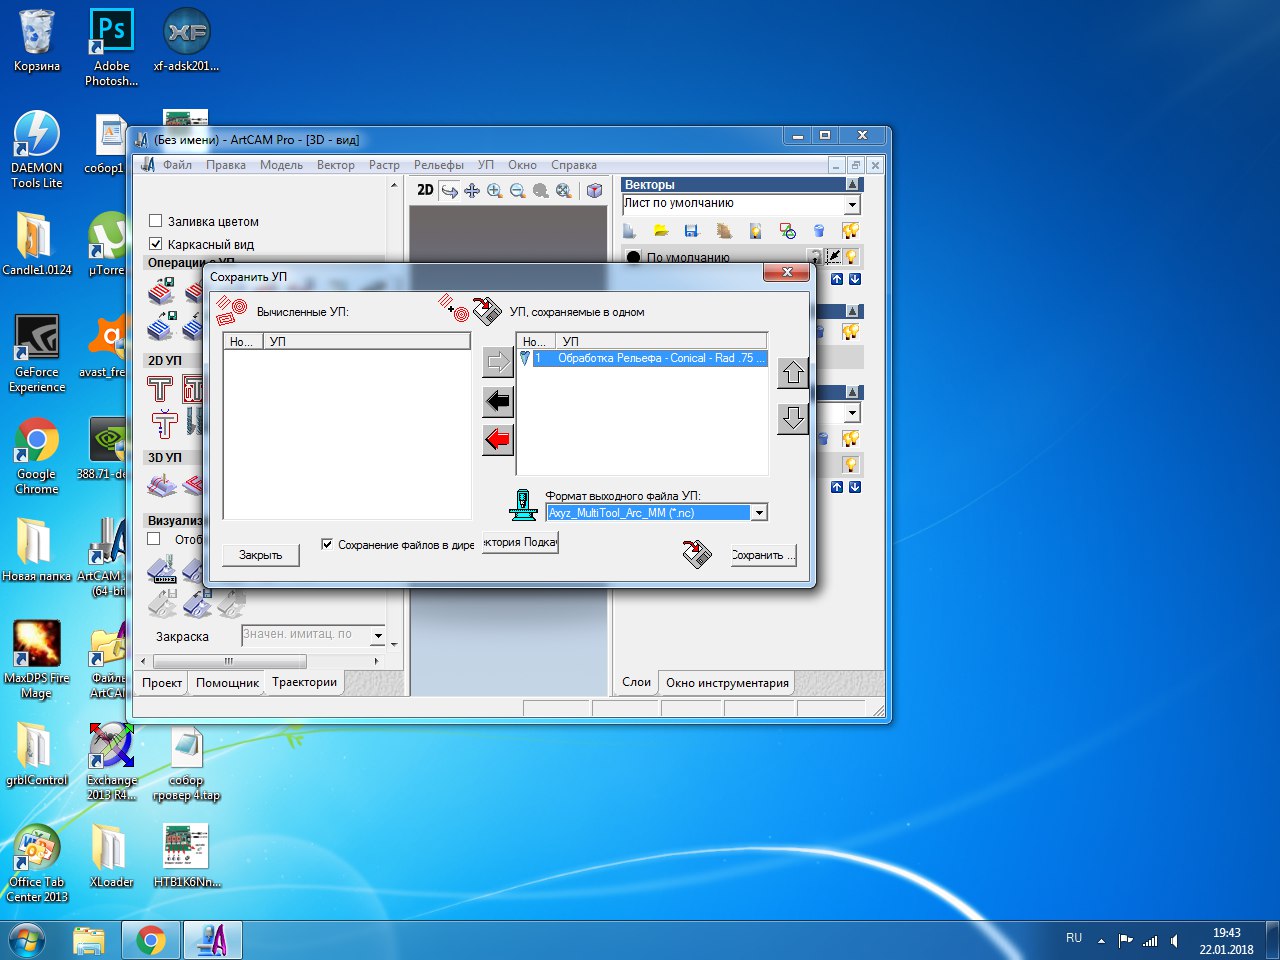The height and width of the screenshot is (960, 1280).
Task: Click the red left arrow button
Action: pos(497,439)
